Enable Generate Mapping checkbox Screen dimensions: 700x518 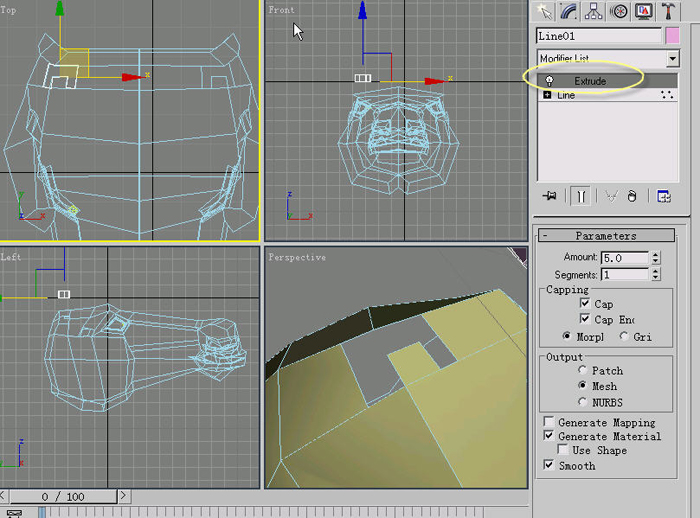pyautogui.click(x=549, y=422)
